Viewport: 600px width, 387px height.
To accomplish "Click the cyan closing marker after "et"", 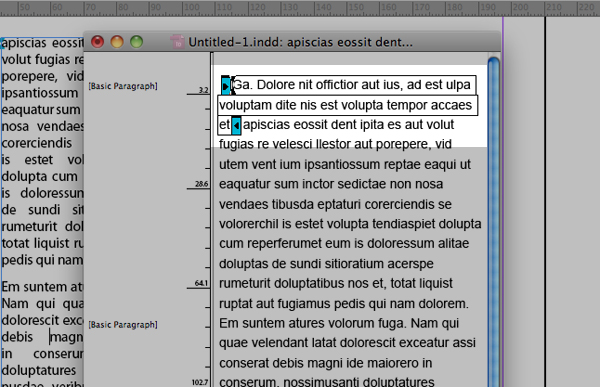I will click(x=236, y=125).
